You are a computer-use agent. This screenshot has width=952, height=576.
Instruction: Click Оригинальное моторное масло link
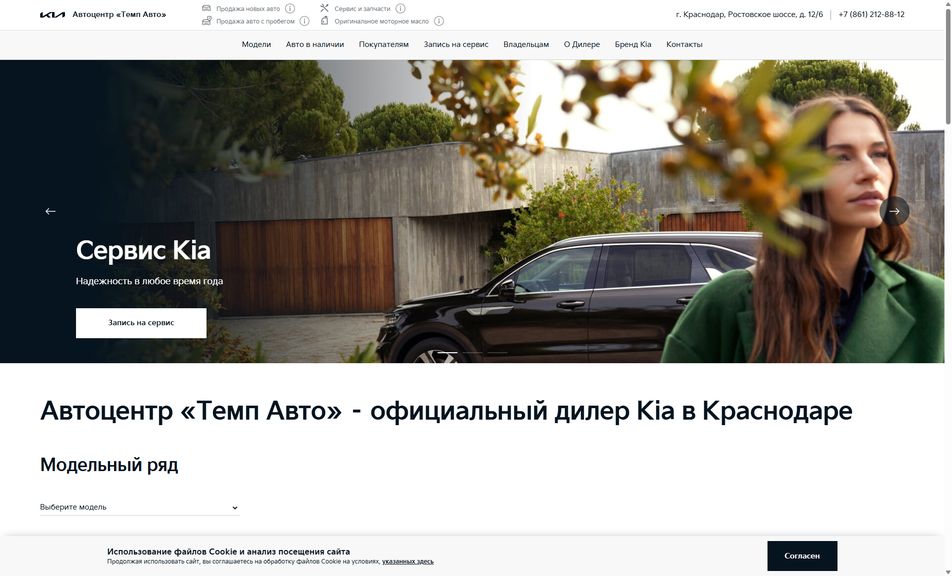click(x=381, y=21)
